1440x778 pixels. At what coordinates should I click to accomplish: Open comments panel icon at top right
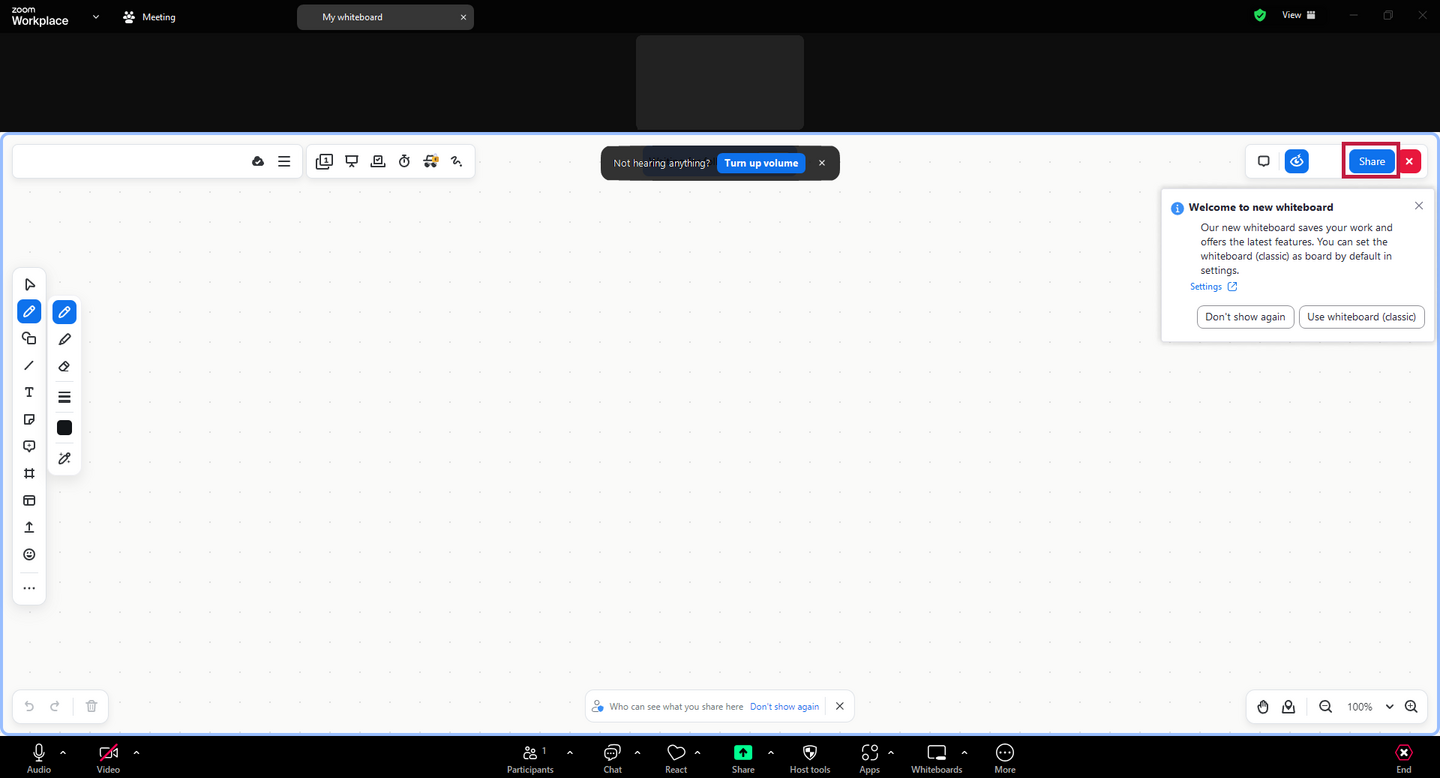coord(1264,161)
